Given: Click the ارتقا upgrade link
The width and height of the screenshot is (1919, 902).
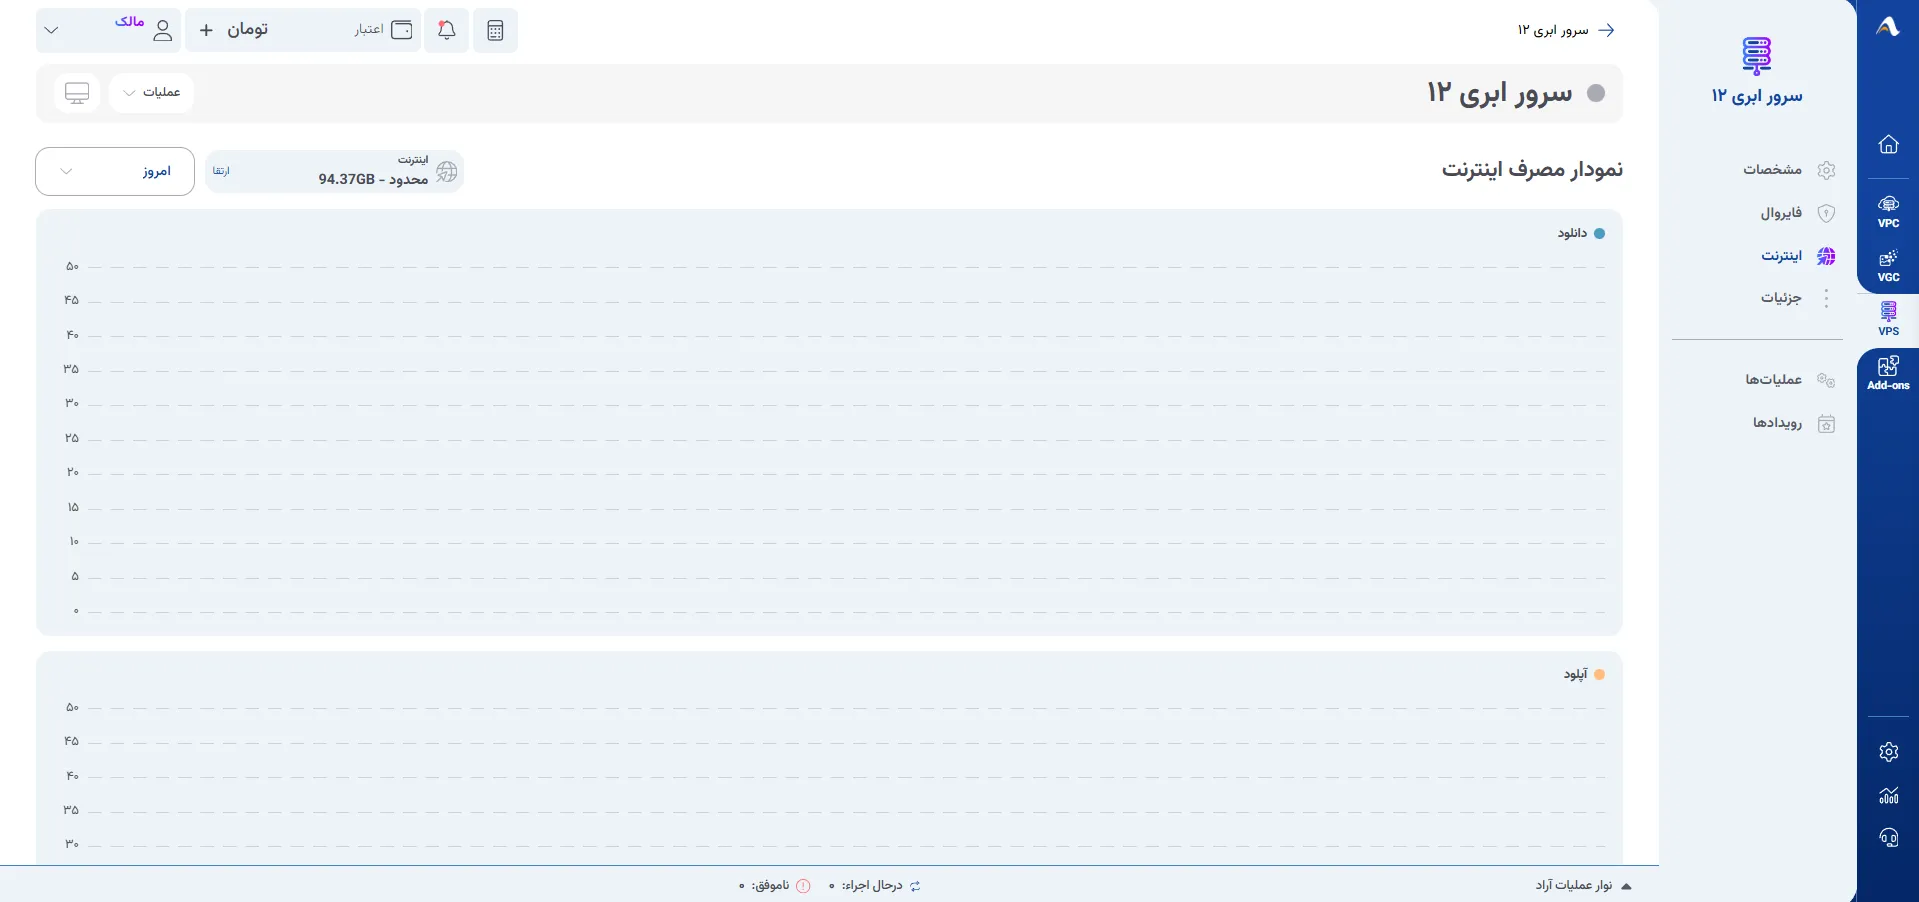Looking at the screenshot, I should tap(221, 171).
